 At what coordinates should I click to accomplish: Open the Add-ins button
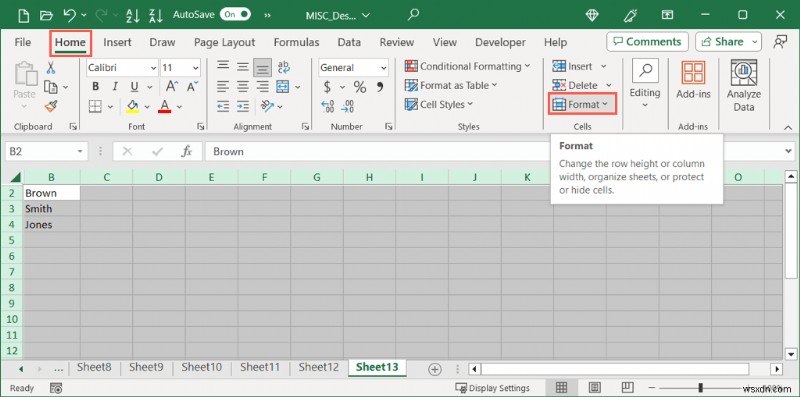693,80
